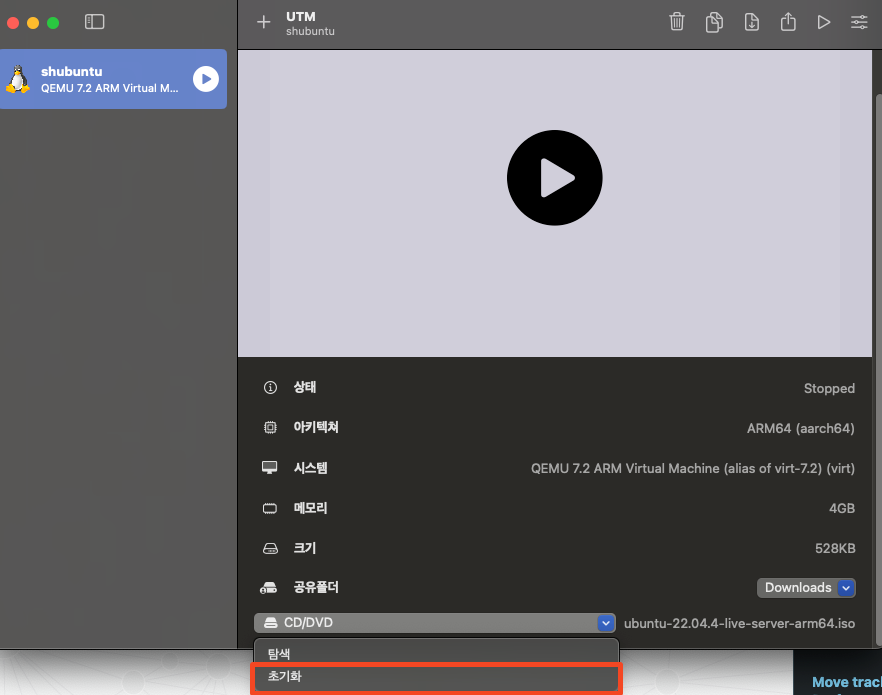Click the shared folder drive icon
The height and width of the screenshot is (695, 882).
(268, 588)
